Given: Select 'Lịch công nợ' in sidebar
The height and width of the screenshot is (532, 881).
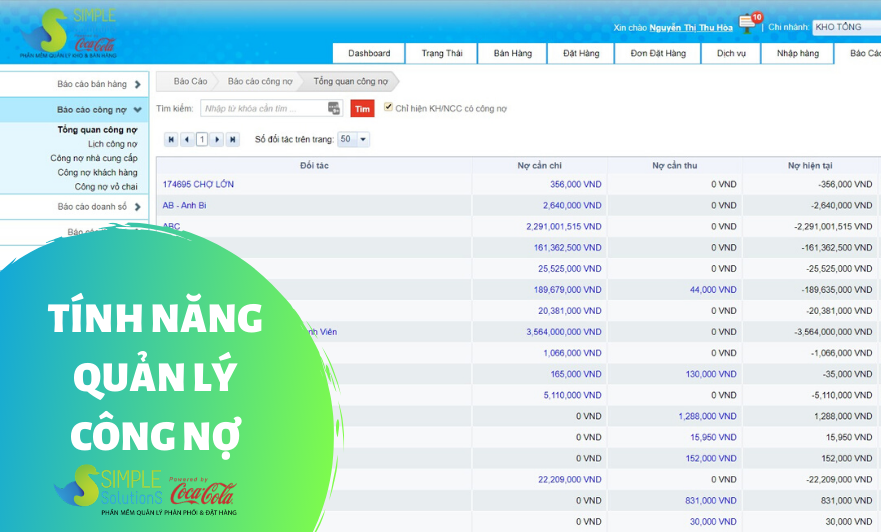Looking at the screenshot, I should [112, 144].
